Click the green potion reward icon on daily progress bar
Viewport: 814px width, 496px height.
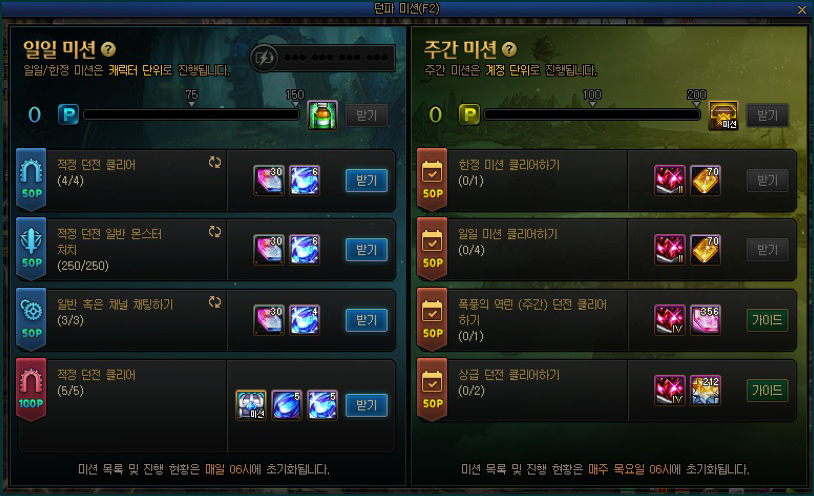(322, 115)
